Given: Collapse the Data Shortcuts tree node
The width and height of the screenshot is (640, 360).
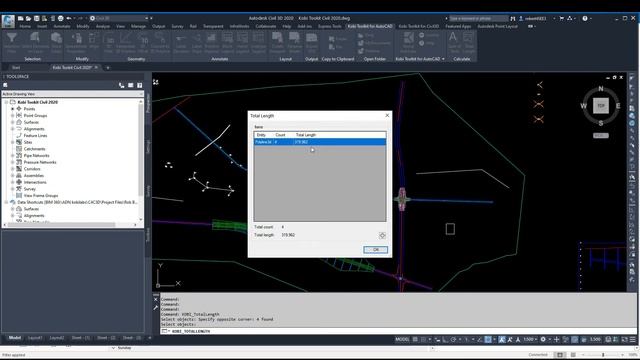Looking at the screenshot, I should point(6,202).
